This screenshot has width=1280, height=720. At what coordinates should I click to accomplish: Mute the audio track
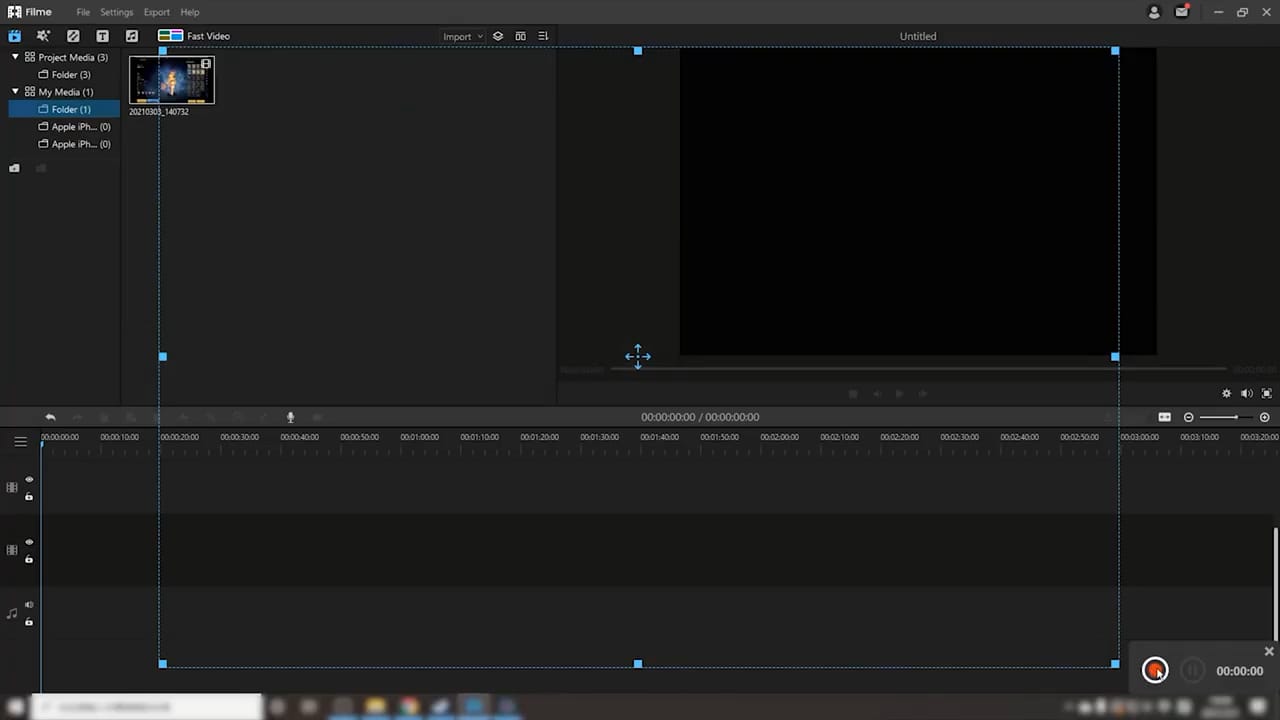(x=29, y=605)
